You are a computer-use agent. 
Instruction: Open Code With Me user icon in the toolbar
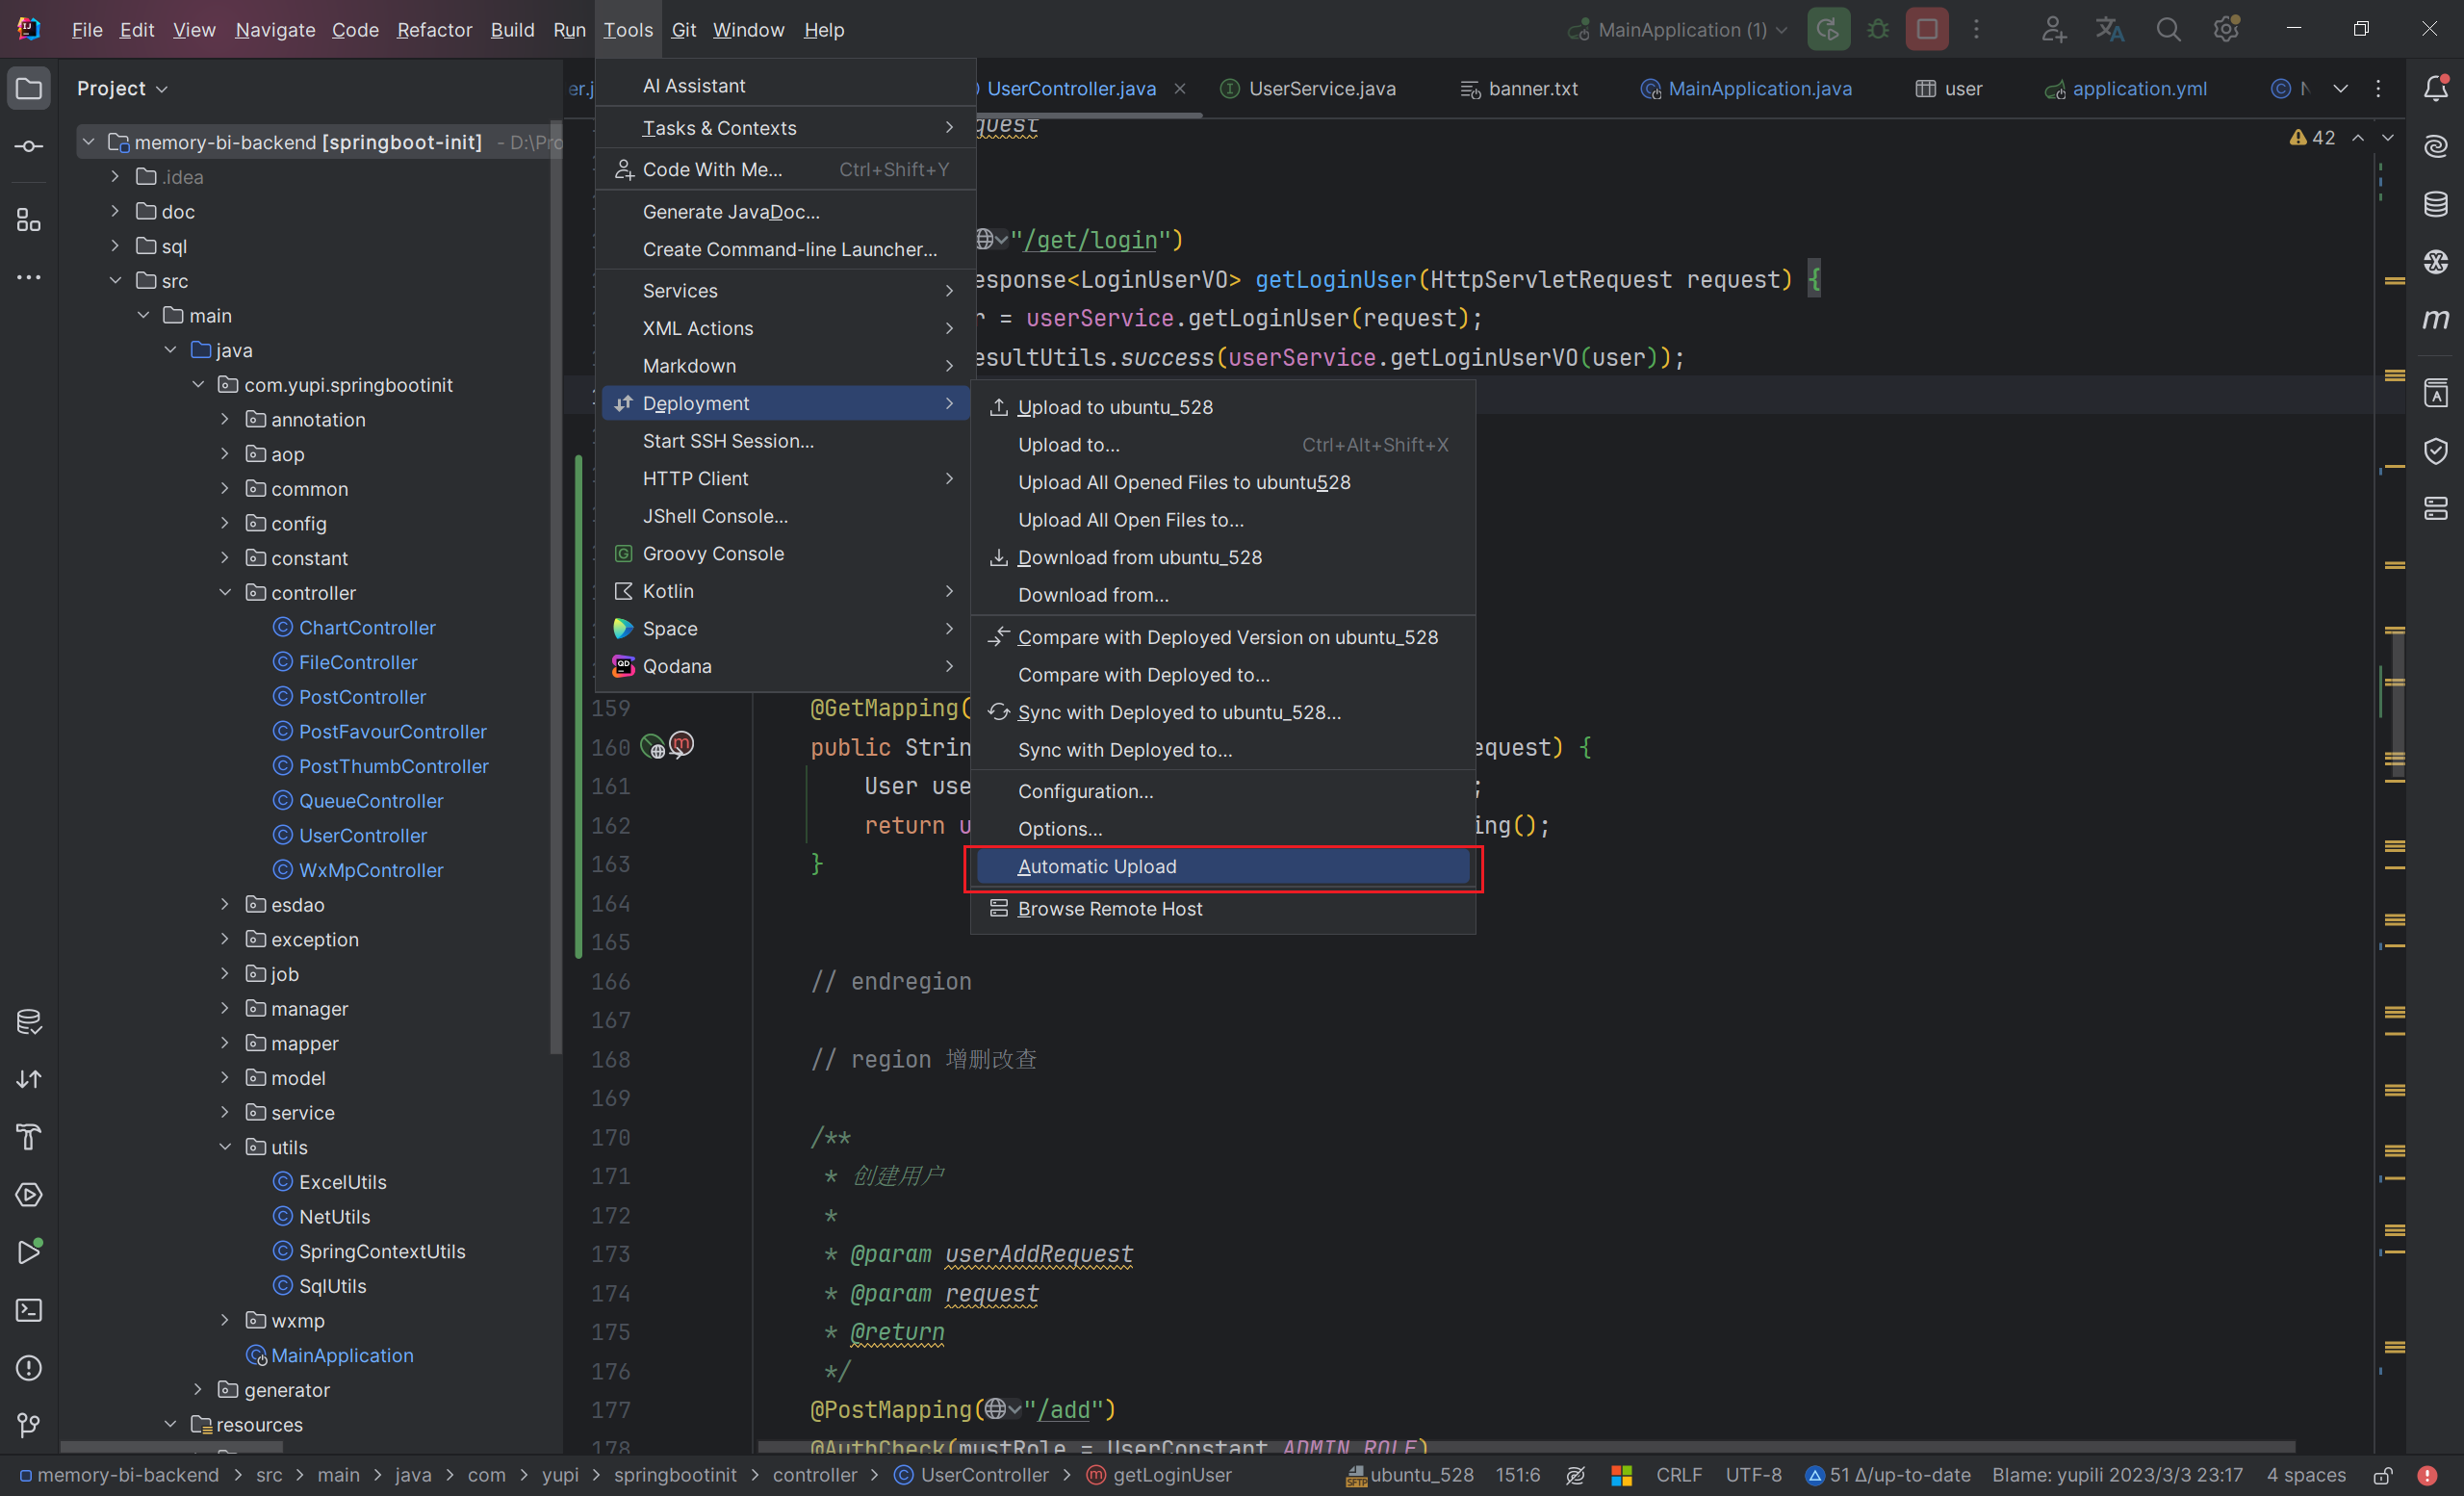tap(2053, 29)
